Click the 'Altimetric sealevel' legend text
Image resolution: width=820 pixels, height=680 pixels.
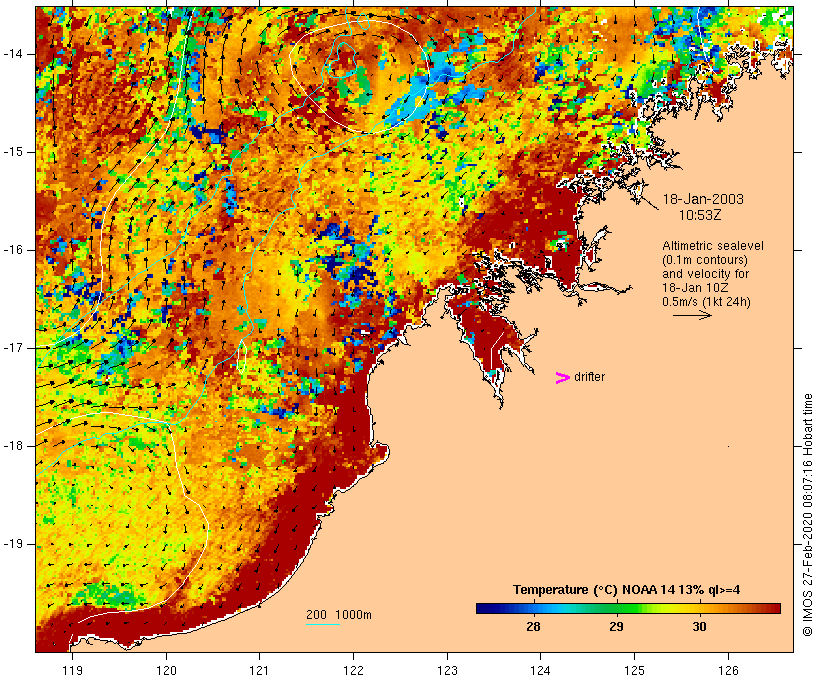coord(713,246)
